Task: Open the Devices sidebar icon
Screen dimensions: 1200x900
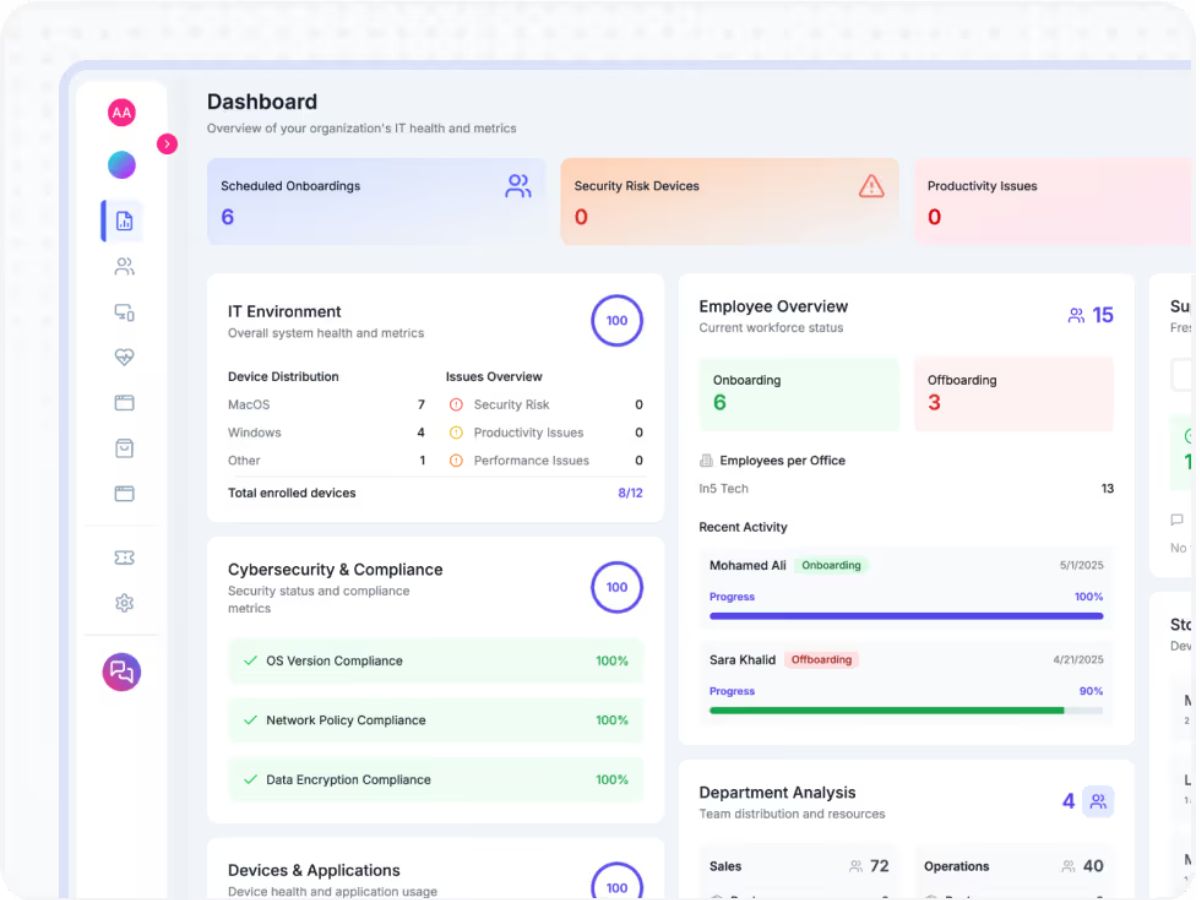Action: pos(124,312)
